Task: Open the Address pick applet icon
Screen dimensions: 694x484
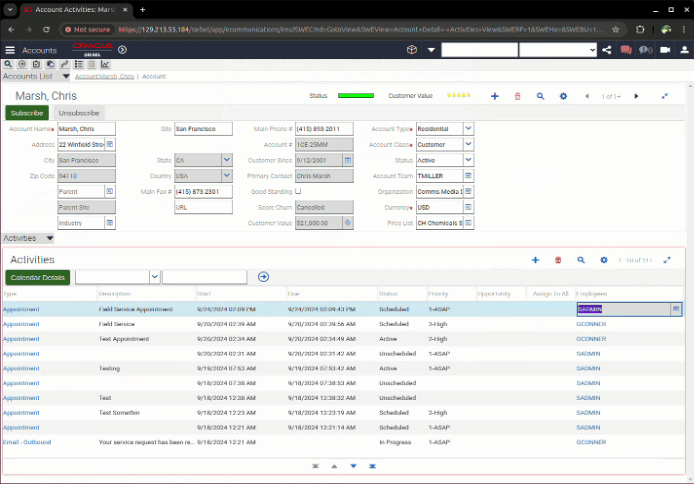Action: pyautogui.click(x=110, y=144)
